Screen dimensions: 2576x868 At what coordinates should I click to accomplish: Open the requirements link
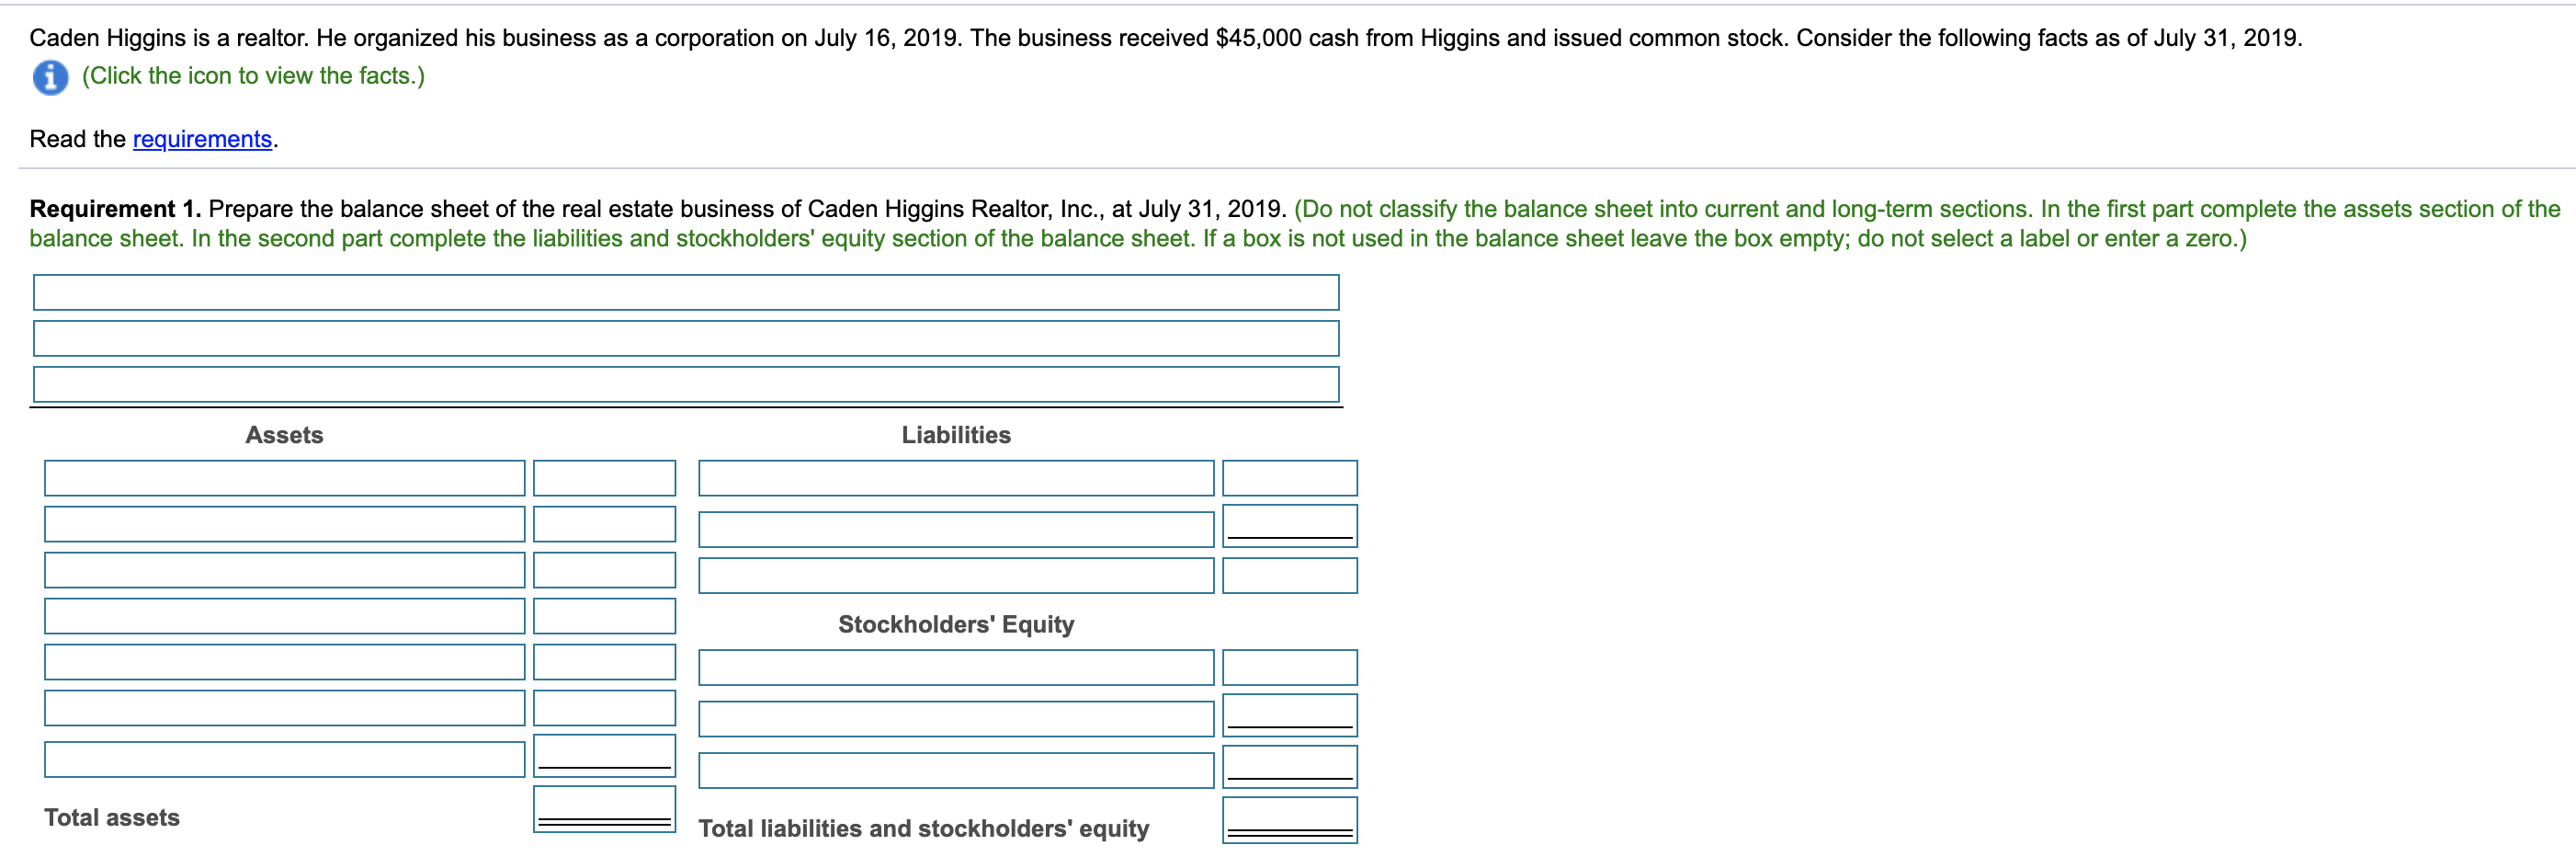pos(200,139)
